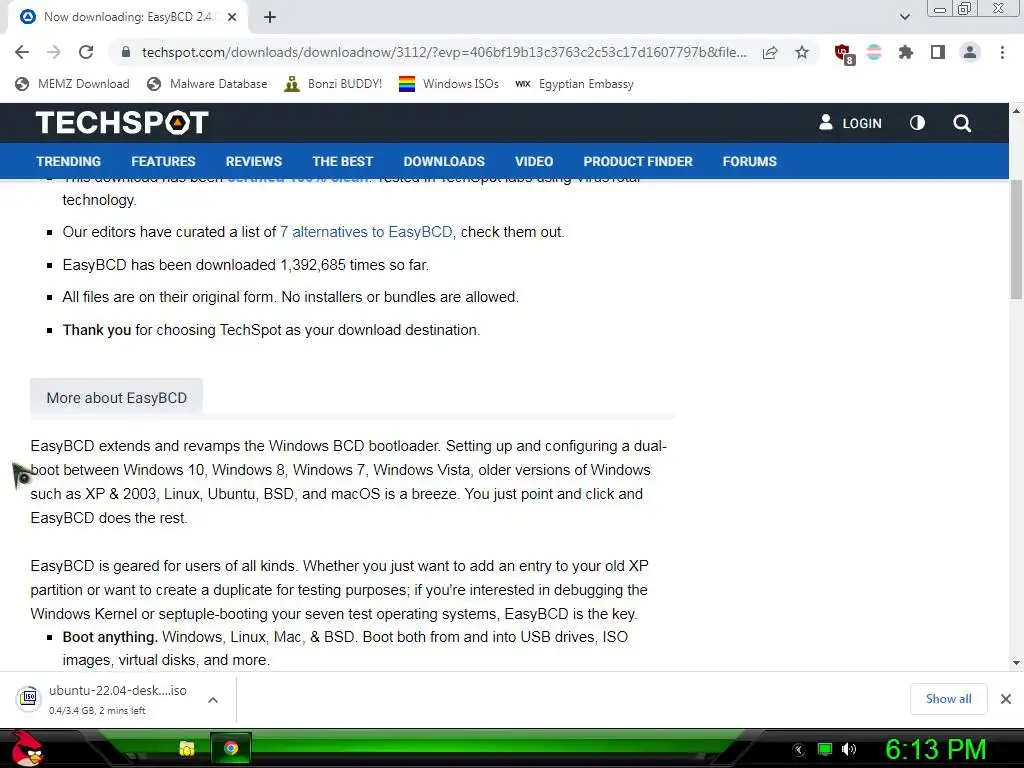Open the tab search dropdown arrow
1024x768 pixels.
904,17
